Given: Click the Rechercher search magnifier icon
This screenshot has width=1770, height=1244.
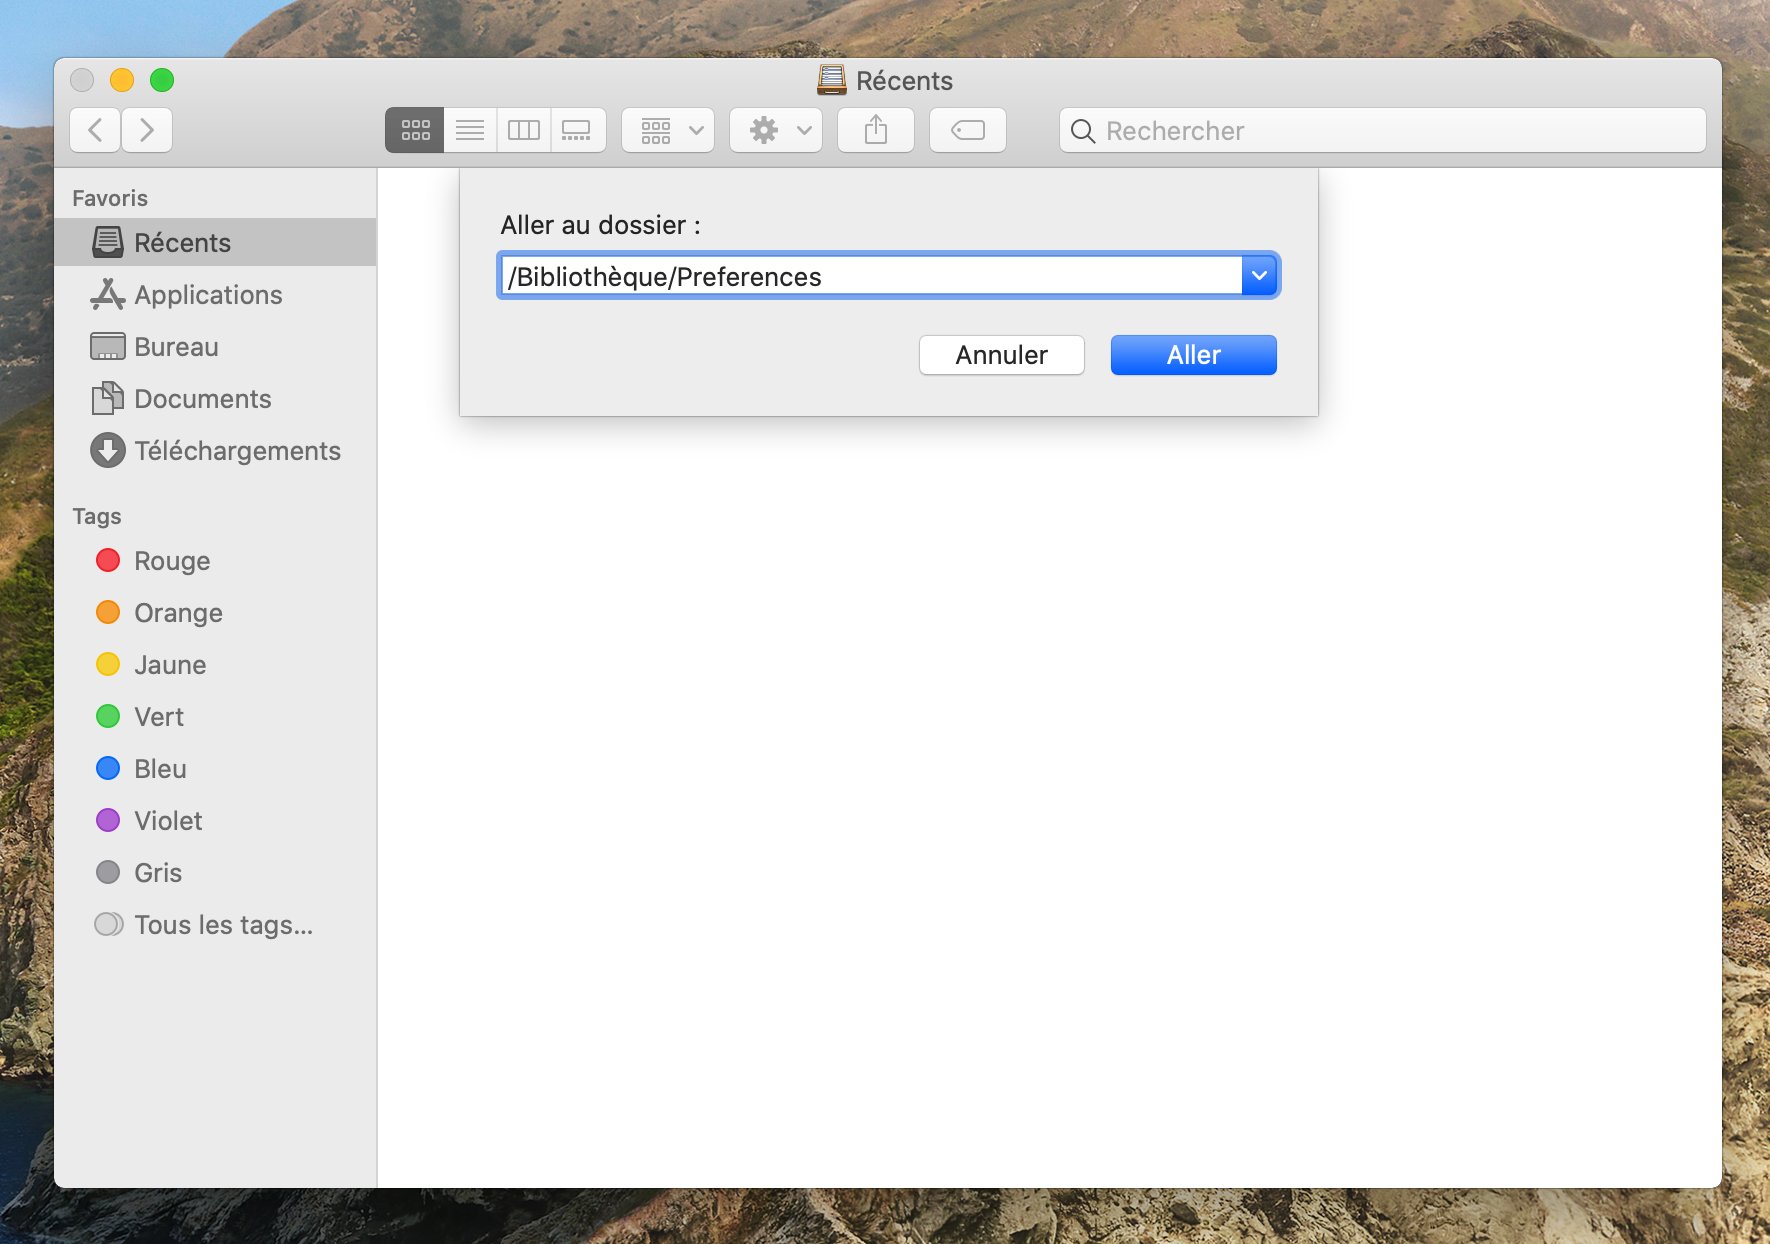Looking at the screenshot, I should pos(1083,131).
